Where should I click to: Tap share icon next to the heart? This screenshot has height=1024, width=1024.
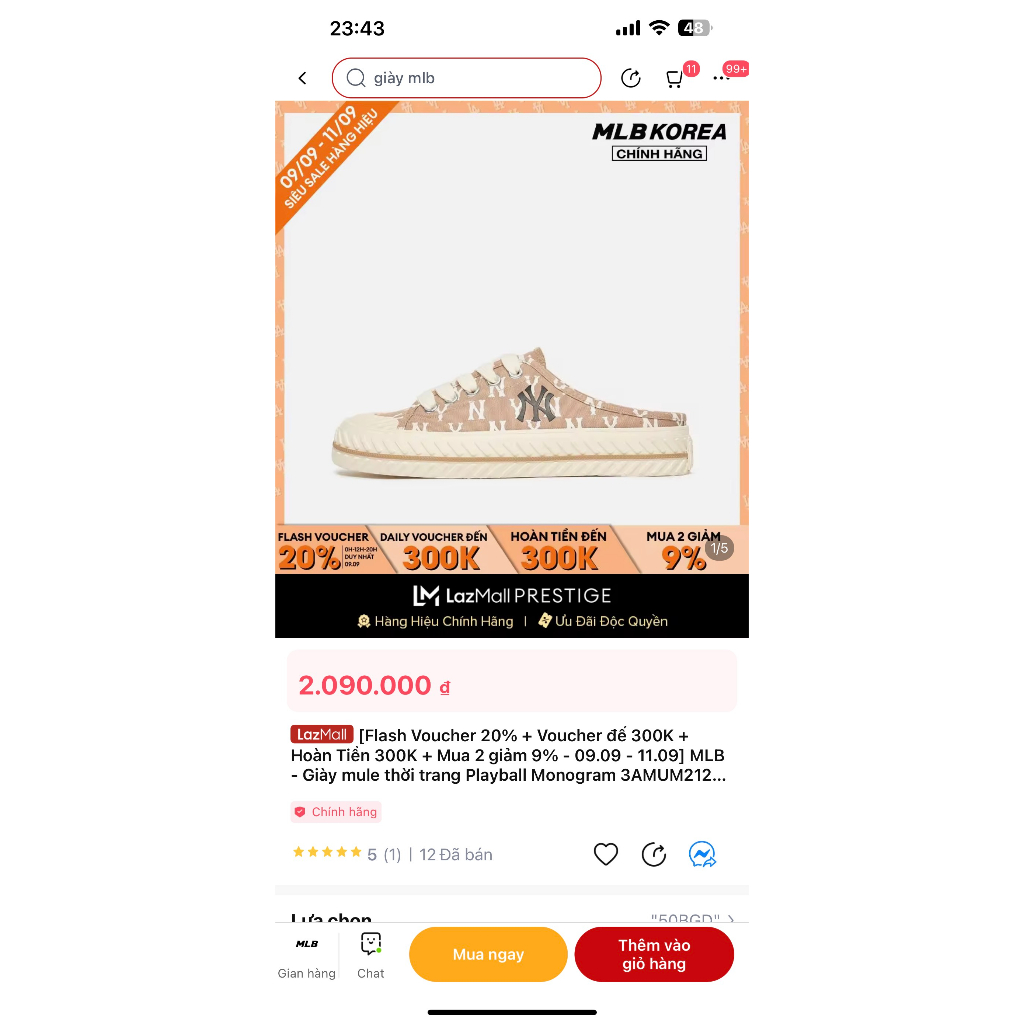coord(654,854)
